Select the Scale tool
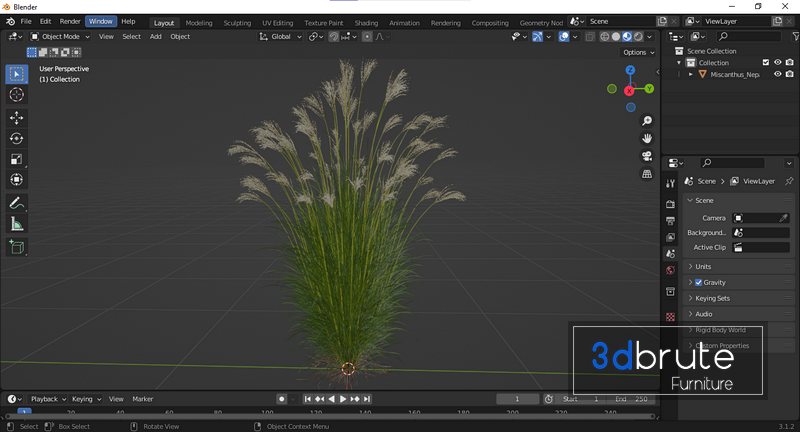 pyautogui.click(x=16, y=159)
